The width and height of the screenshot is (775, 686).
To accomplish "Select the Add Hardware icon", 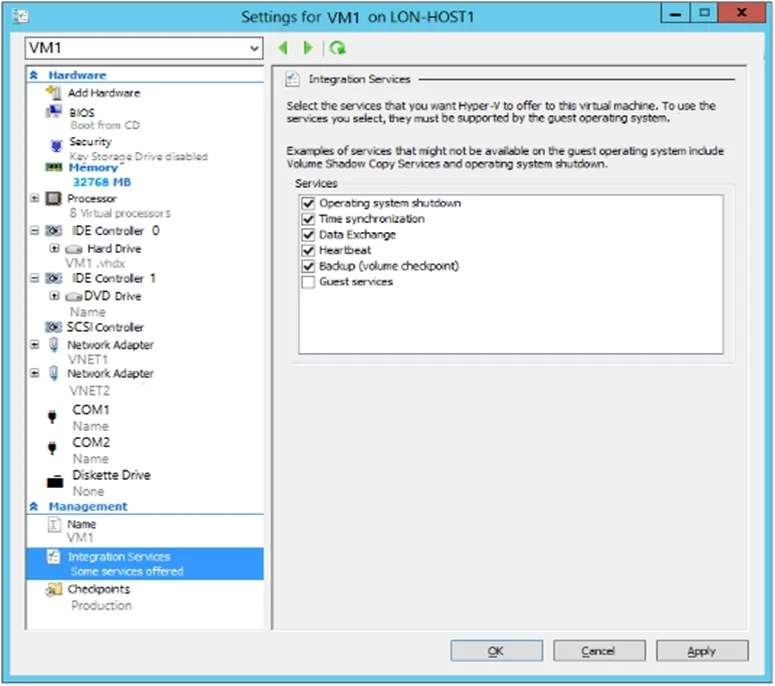I will coord(53,92).
